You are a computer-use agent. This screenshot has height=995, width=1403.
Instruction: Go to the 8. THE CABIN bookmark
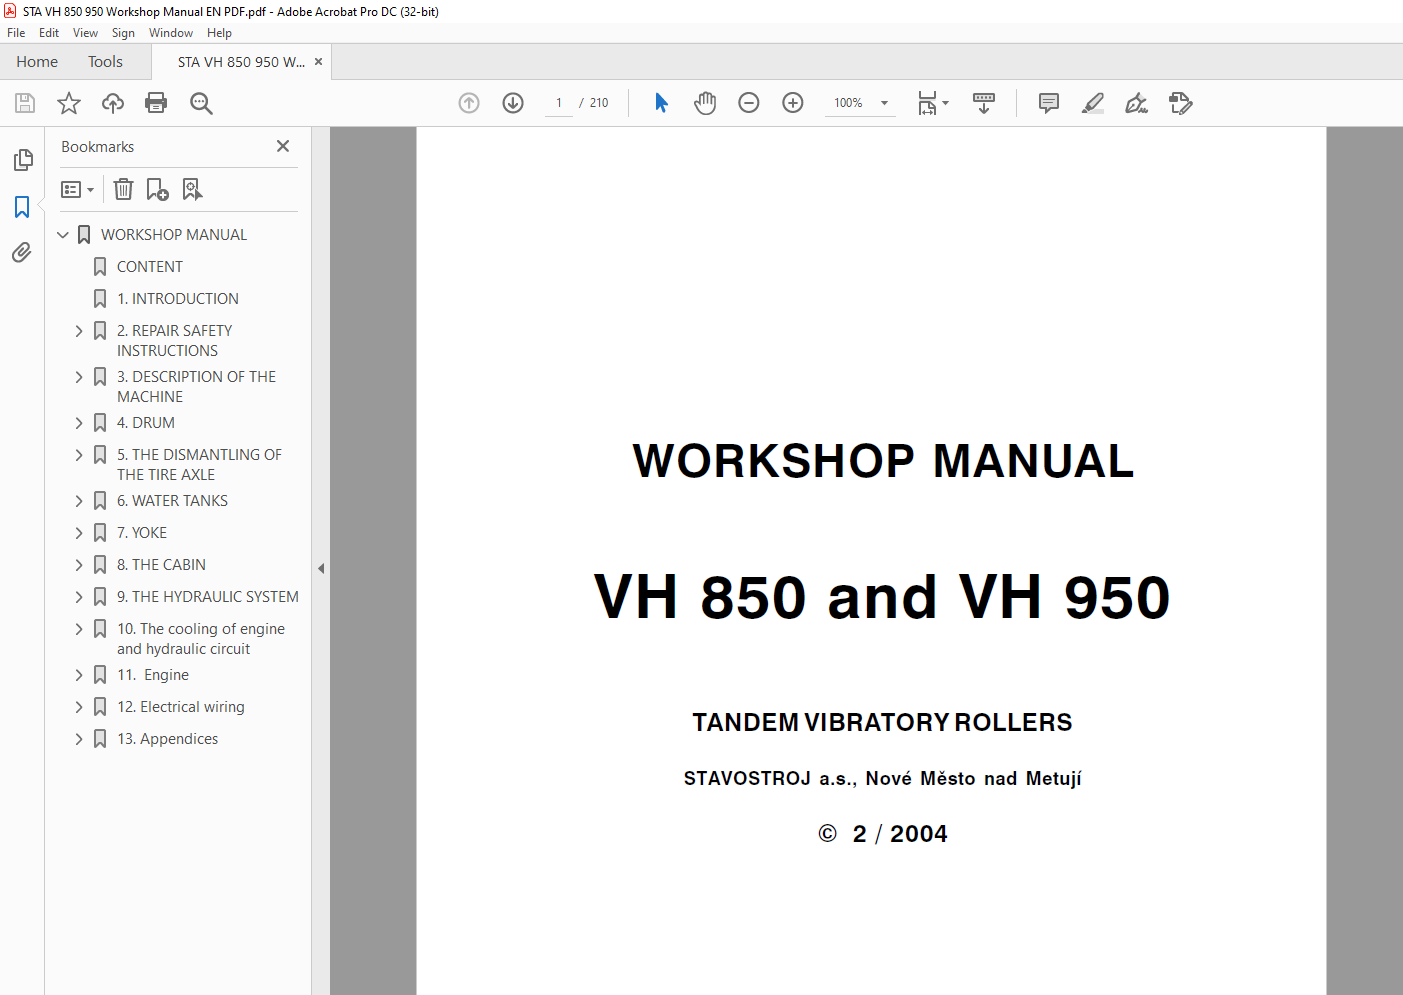(x=161, y=565)
